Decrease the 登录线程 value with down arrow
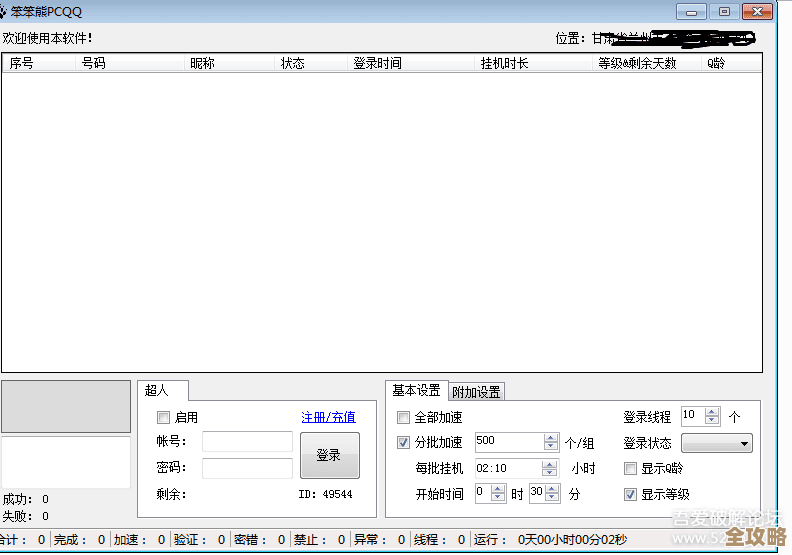The image size is (792, 555). click(712, 420)
